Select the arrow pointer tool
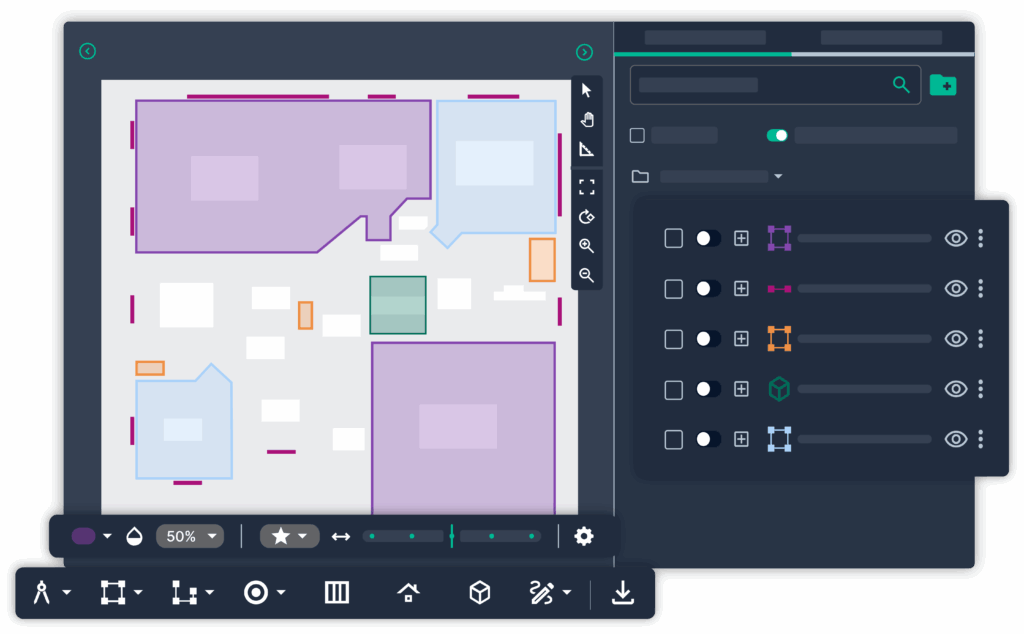This screenshot has width=1024, height=634. point(586,90)
